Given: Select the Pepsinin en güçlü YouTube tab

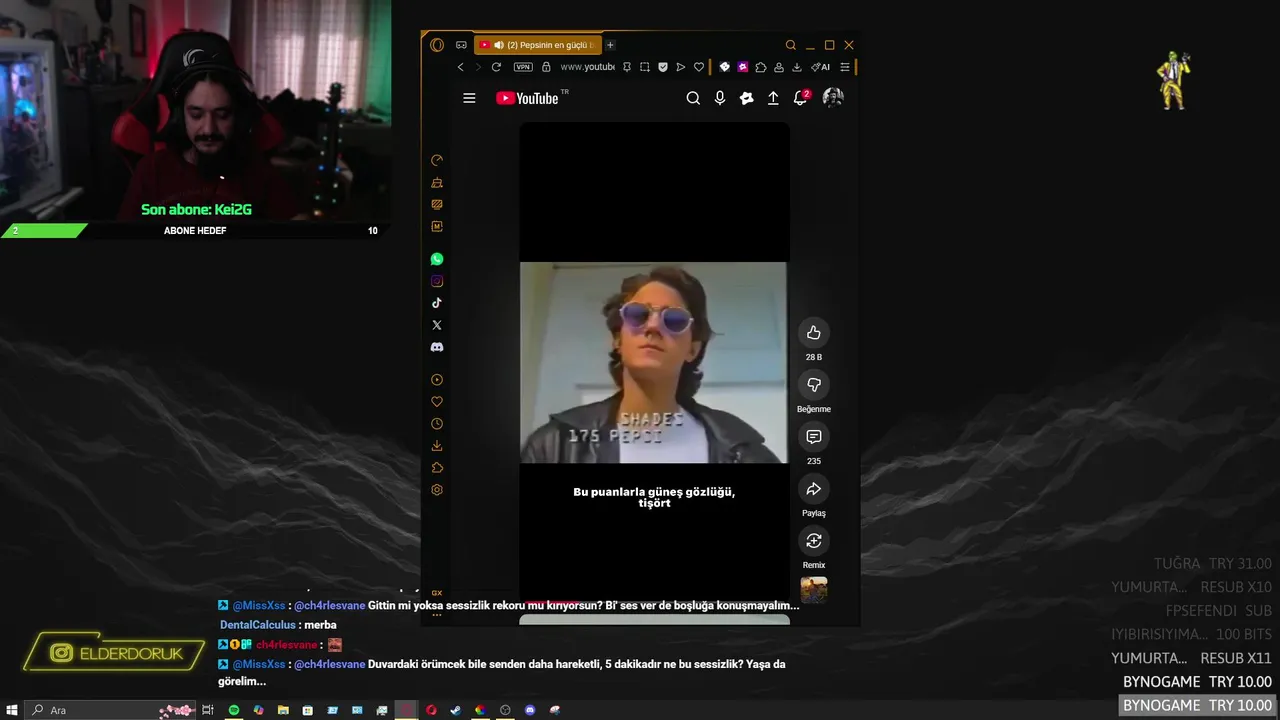Looking at the screenshot, I should pos(537,45).
